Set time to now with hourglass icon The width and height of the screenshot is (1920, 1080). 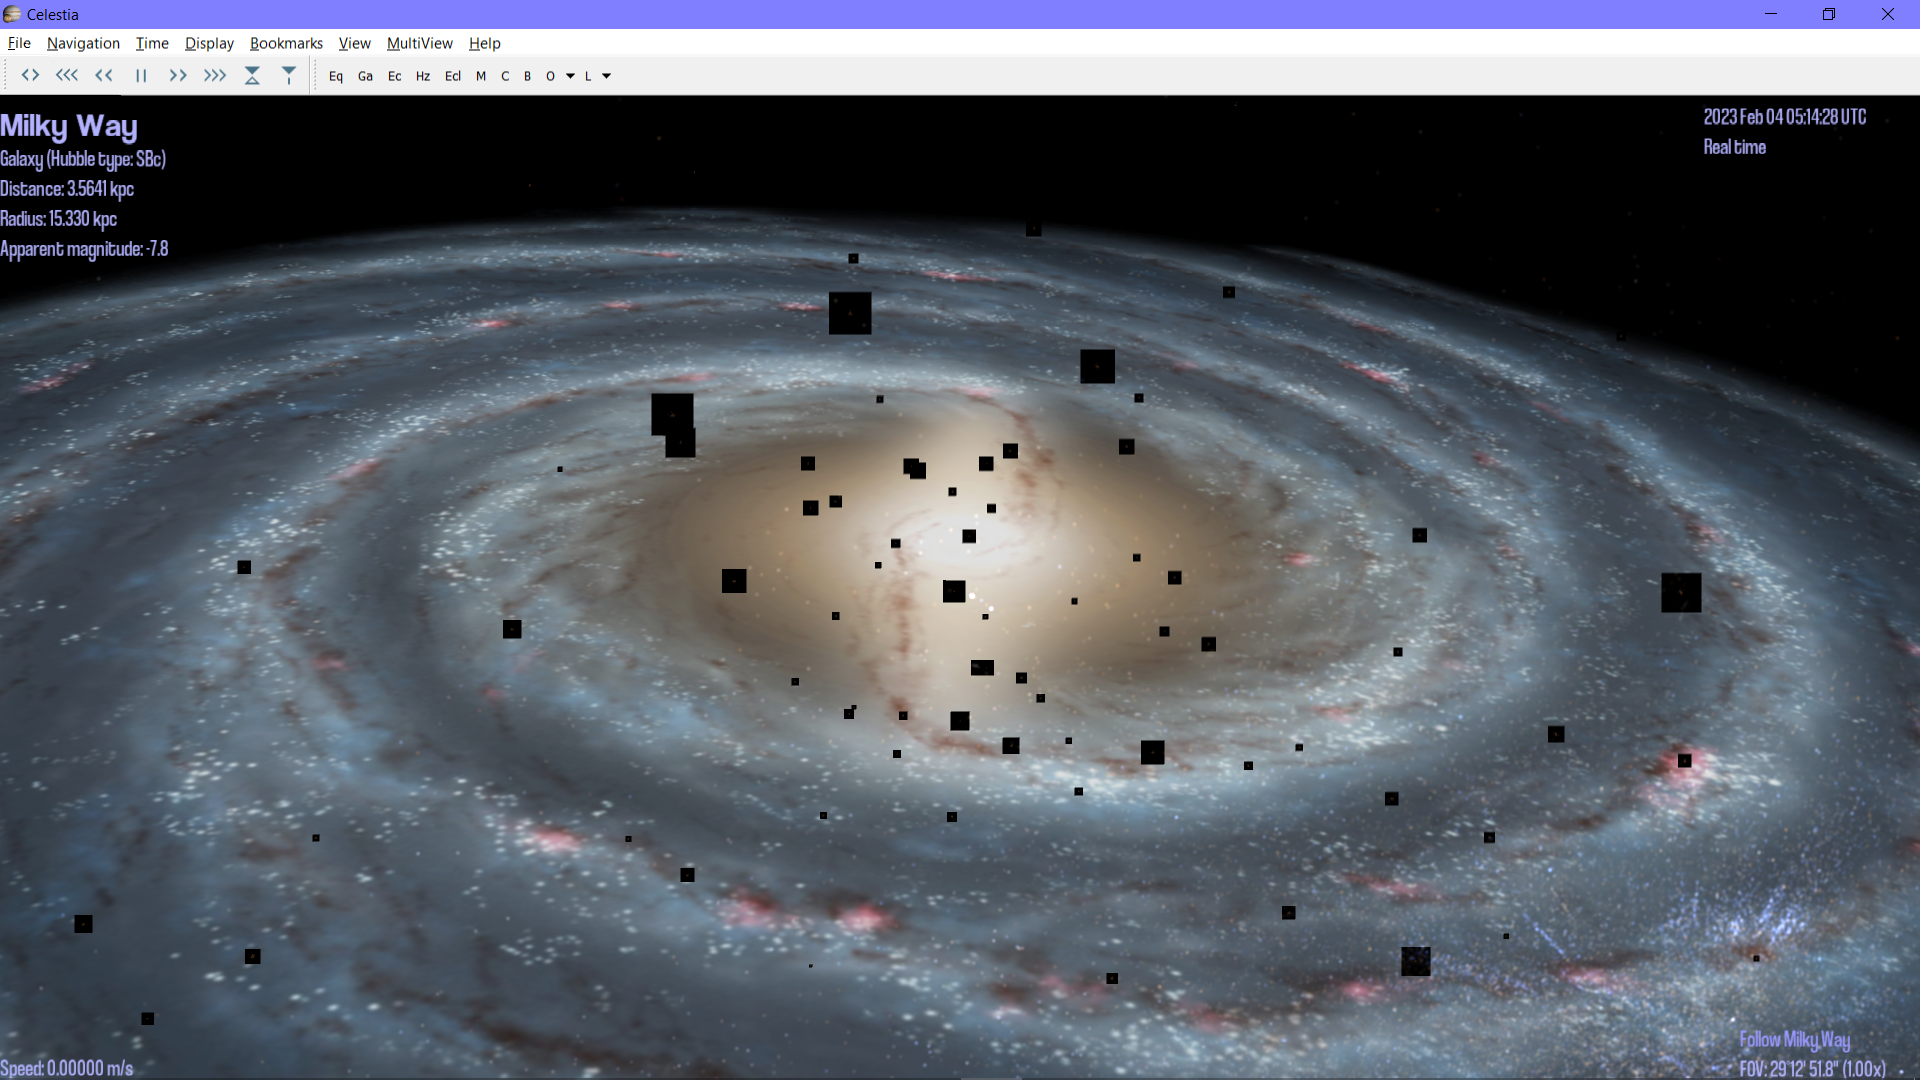tap(252, 76)
